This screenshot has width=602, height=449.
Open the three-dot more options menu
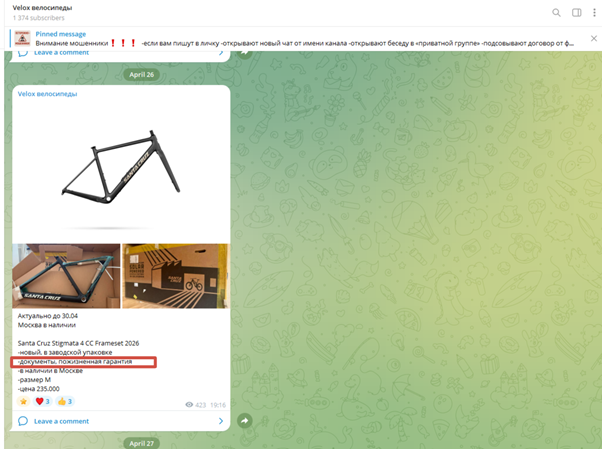coord(594,13)
